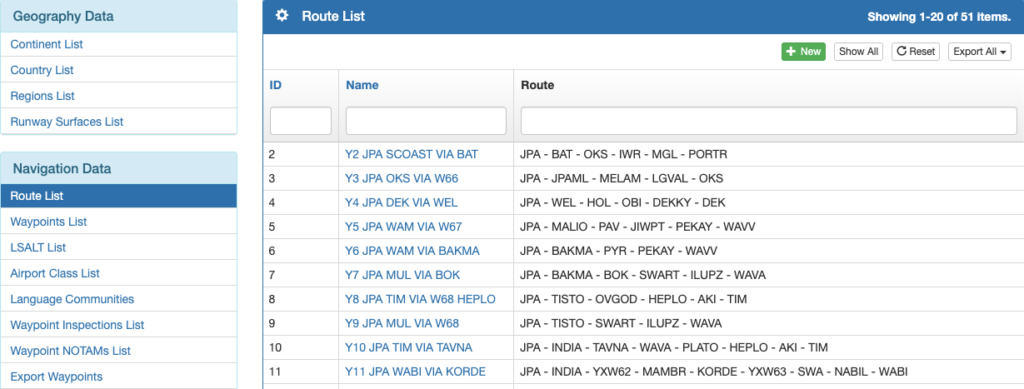Click the Reset button with refresh icon
Image resolution: width=1024 pixels, height=389 pixels.
[x=915, y=52]
